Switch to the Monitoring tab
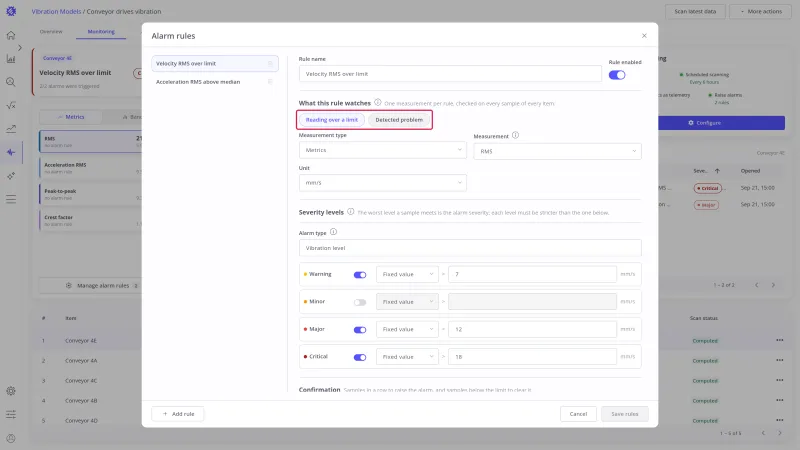Image resolution: width=800 pixels, height=450 pixels. (101, 32)
